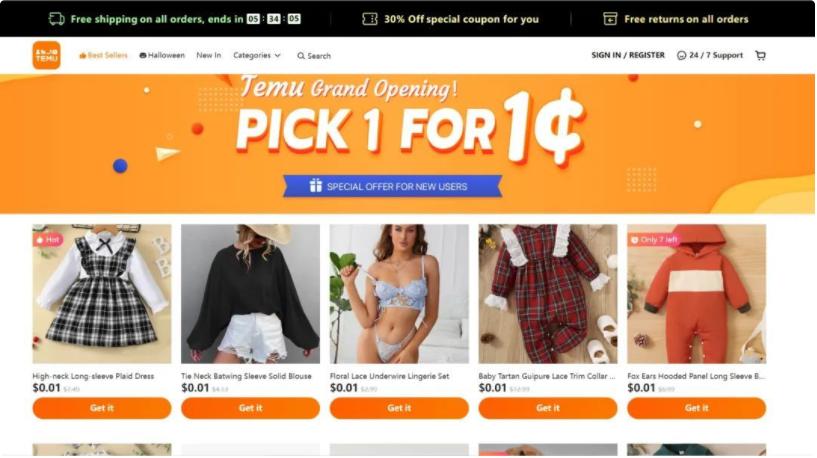
Task: Open the Fox Ears Hooded romper thumbnail
Action: [x=697, y=294]
